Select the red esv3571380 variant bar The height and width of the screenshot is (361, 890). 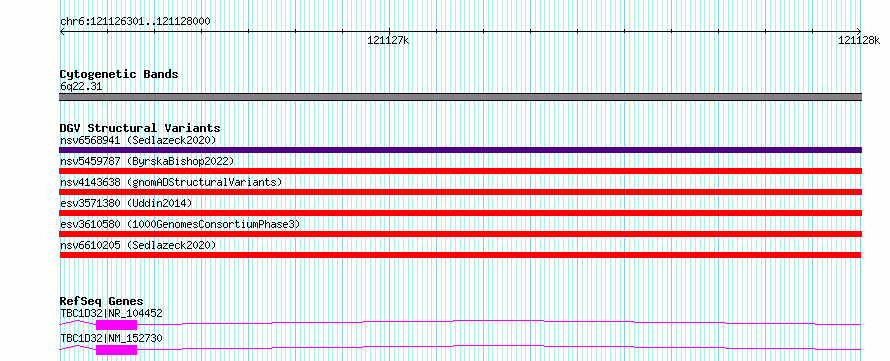pos(460,213)
